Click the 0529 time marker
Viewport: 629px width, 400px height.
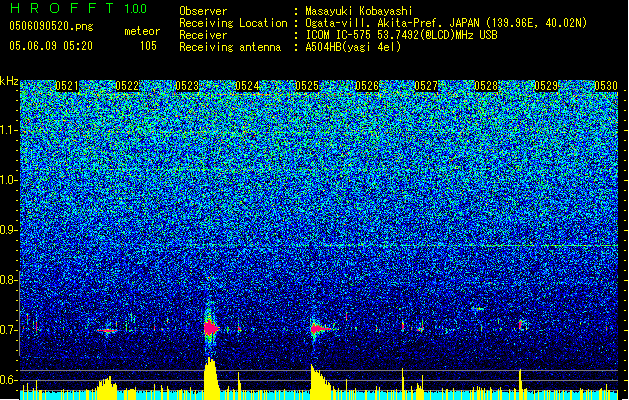(546, 86)
